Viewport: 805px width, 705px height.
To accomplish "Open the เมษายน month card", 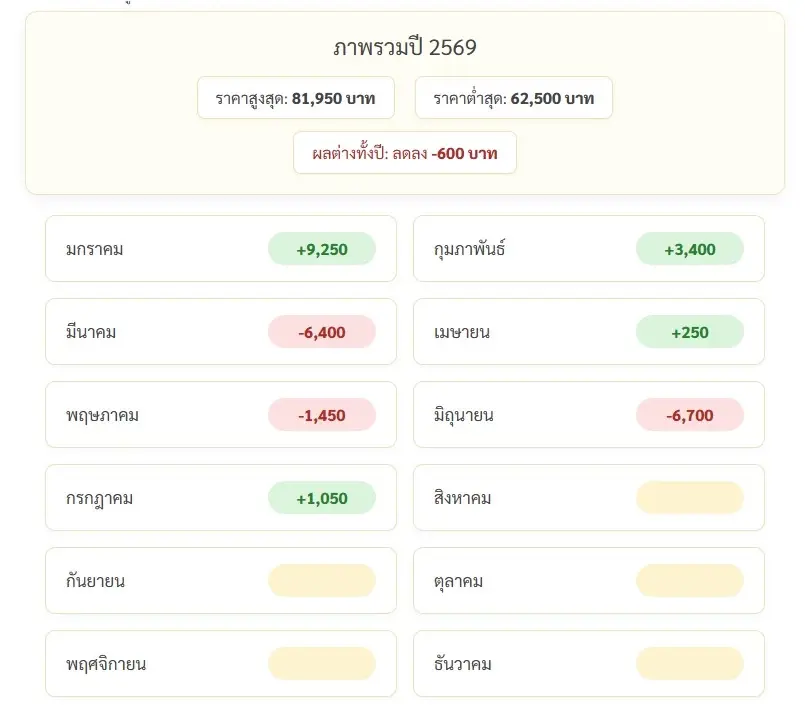I will [x=589, y=332].
